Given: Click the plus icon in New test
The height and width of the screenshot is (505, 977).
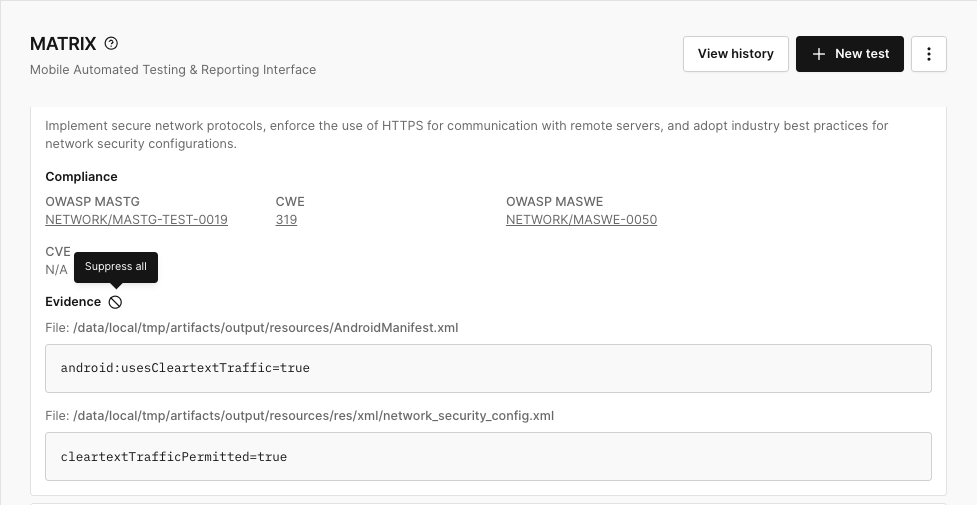Looking at the screenshot, I should coord(819,54).
